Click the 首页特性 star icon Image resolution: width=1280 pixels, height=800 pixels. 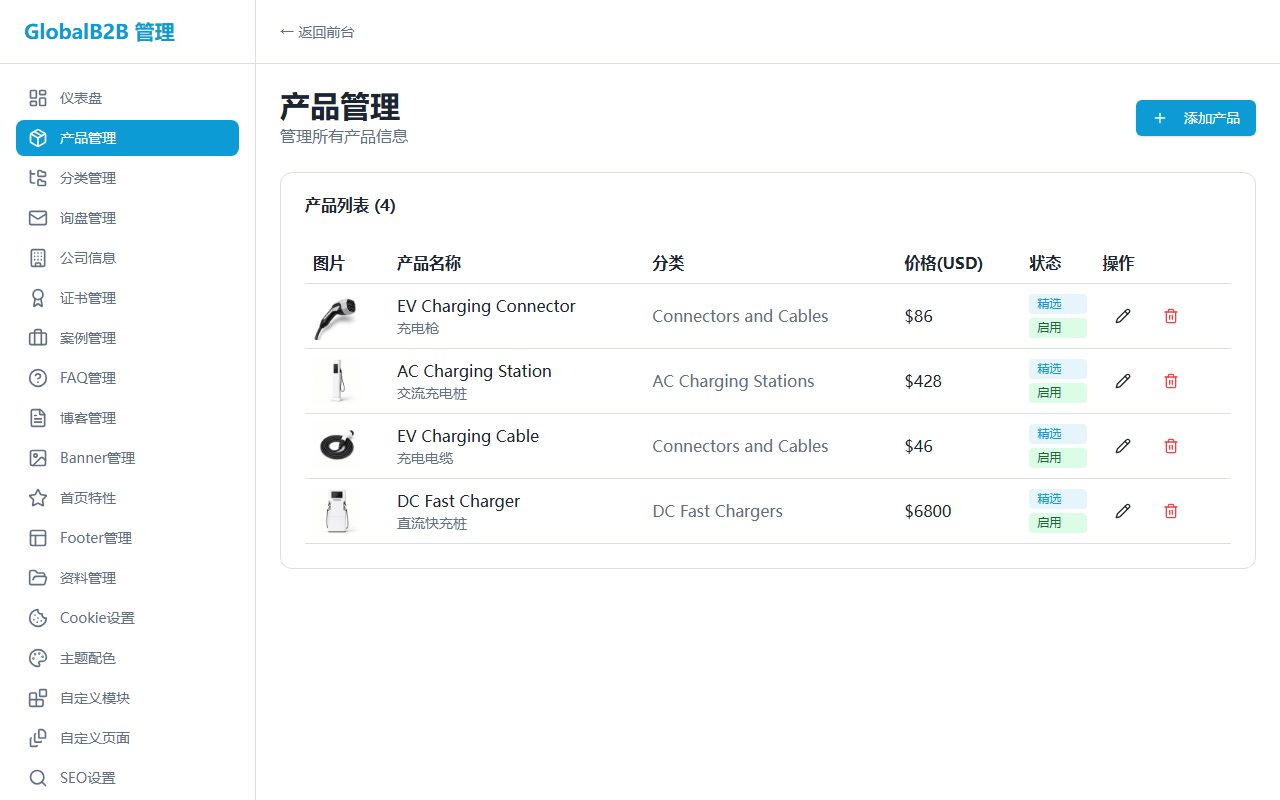coord(38,498)
